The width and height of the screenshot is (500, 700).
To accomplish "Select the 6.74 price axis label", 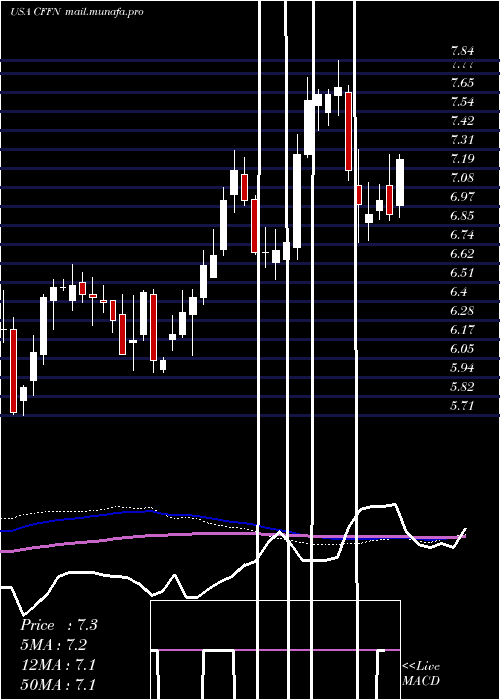I will (x=462, y=234).
